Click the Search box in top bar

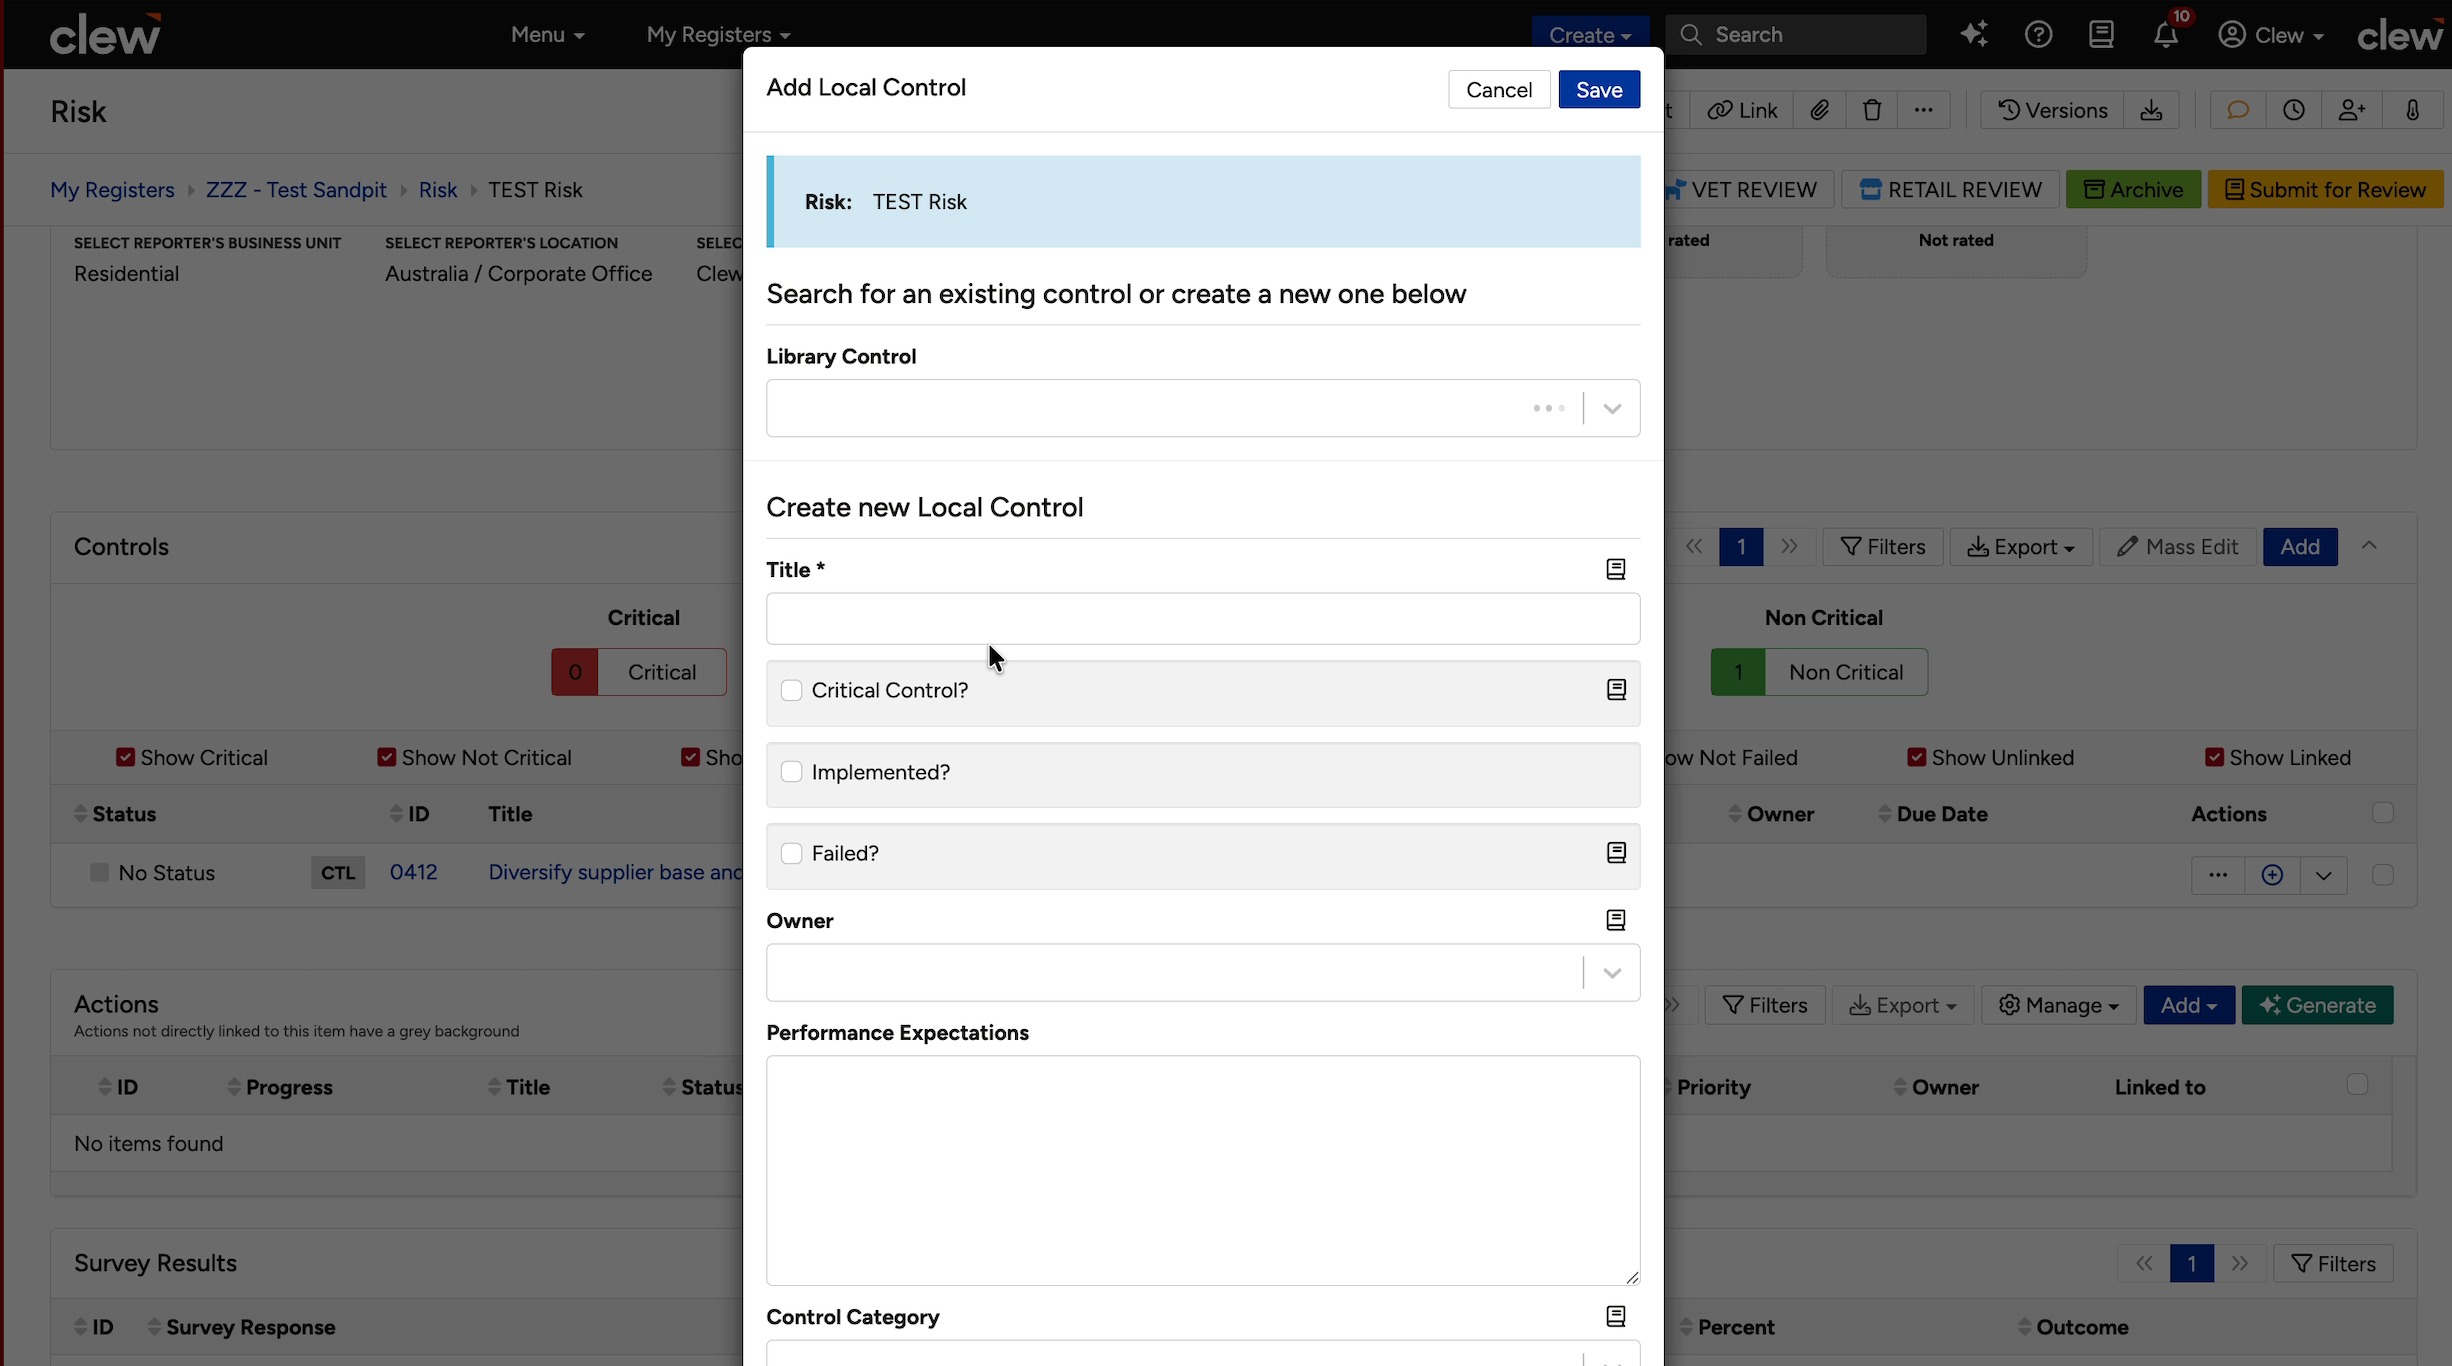pos(1796,35)
